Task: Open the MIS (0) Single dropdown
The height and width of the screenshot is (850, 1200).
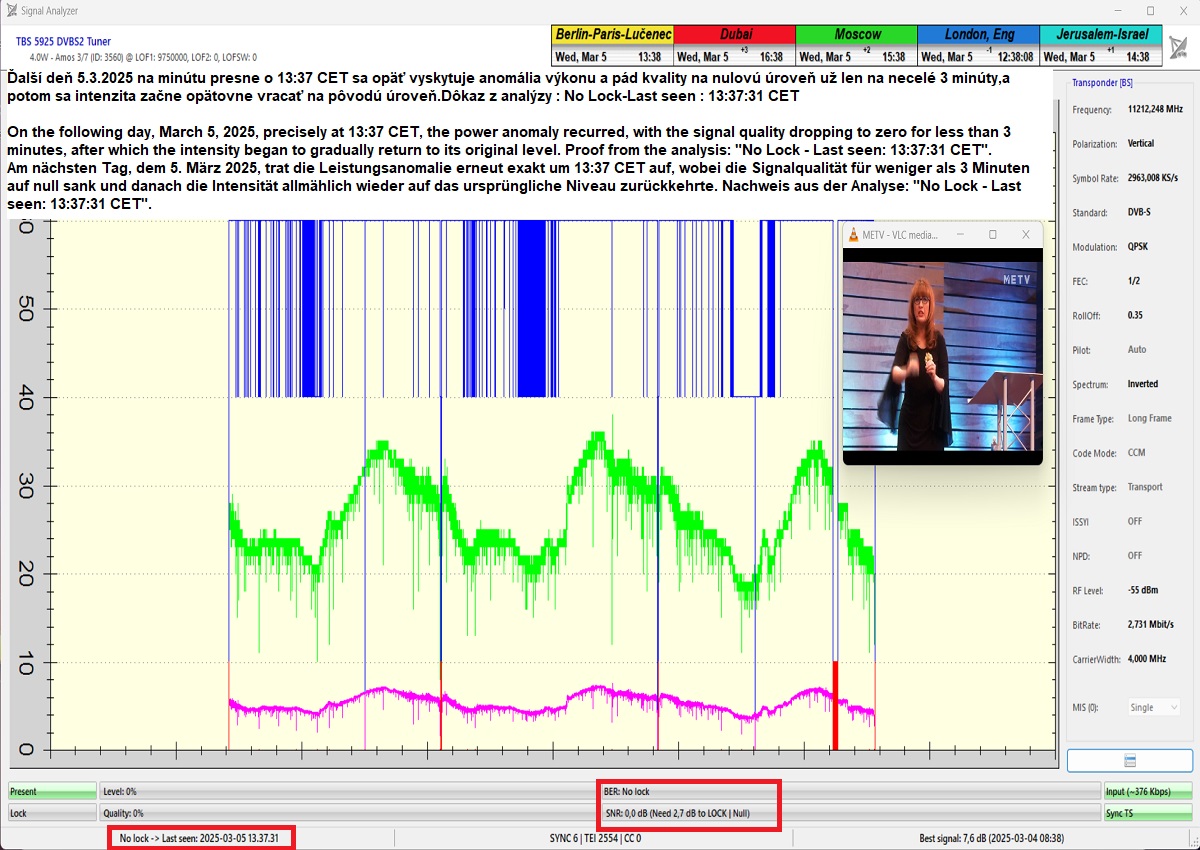Action: coord(1153,707)
